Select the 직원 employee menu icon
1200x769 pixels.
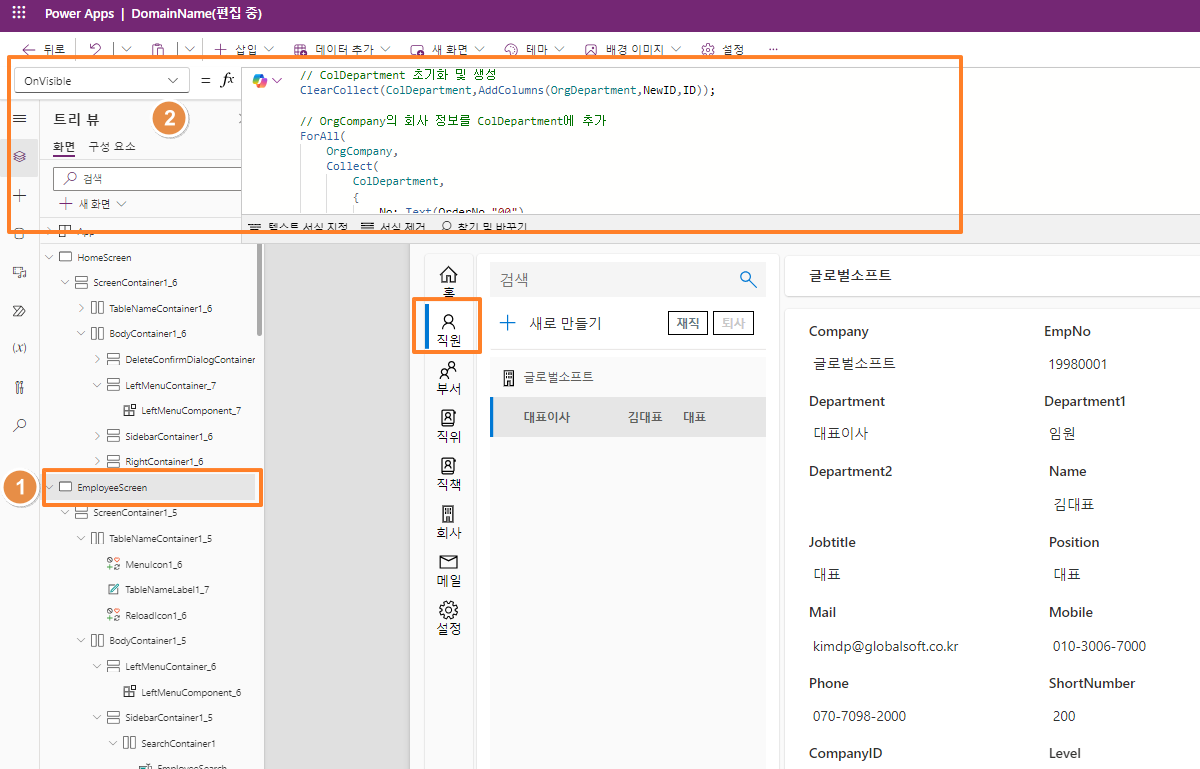click(x=449, y=329)
